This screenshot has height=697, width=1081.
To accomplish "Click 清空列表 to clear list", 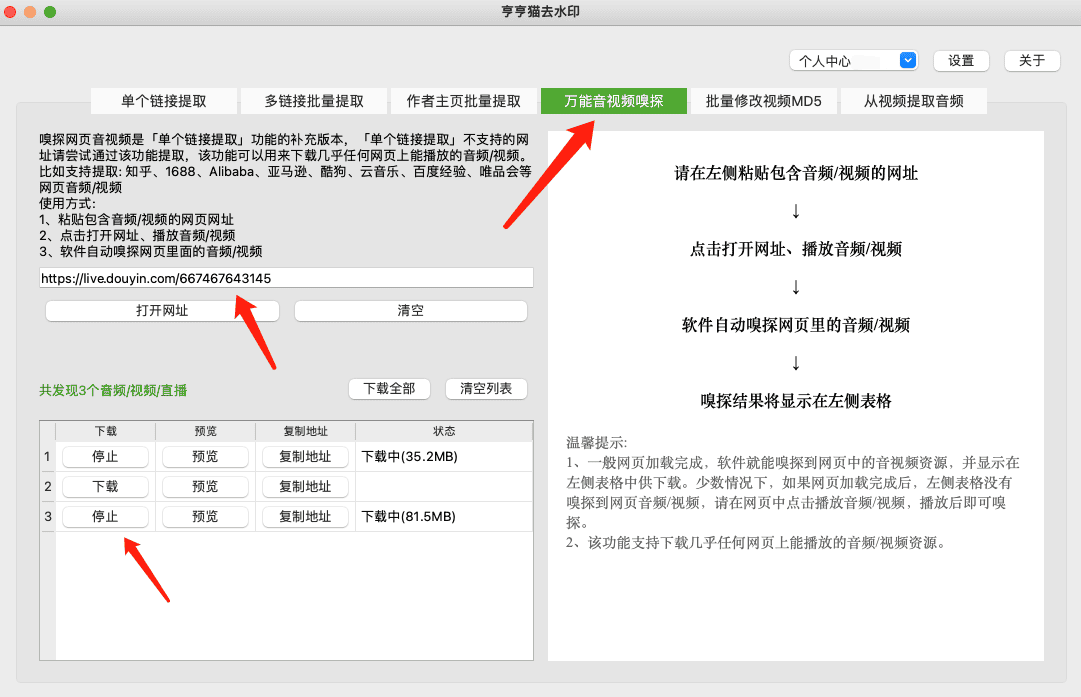I will [x=486, y=389].
